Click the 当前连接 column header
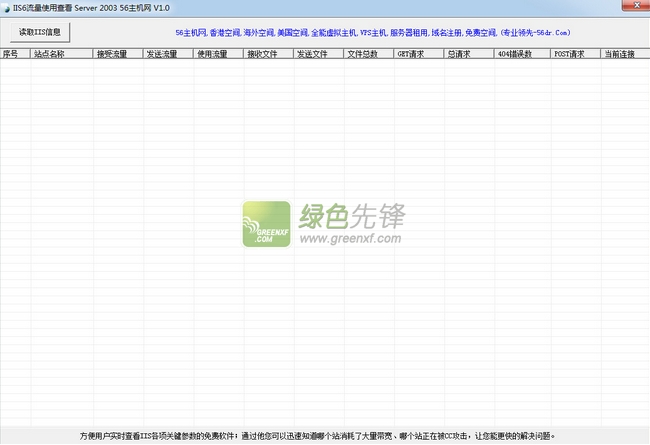The width and height of the screenshot is (650, 445). pyautogui.click(x=626, y=54)
